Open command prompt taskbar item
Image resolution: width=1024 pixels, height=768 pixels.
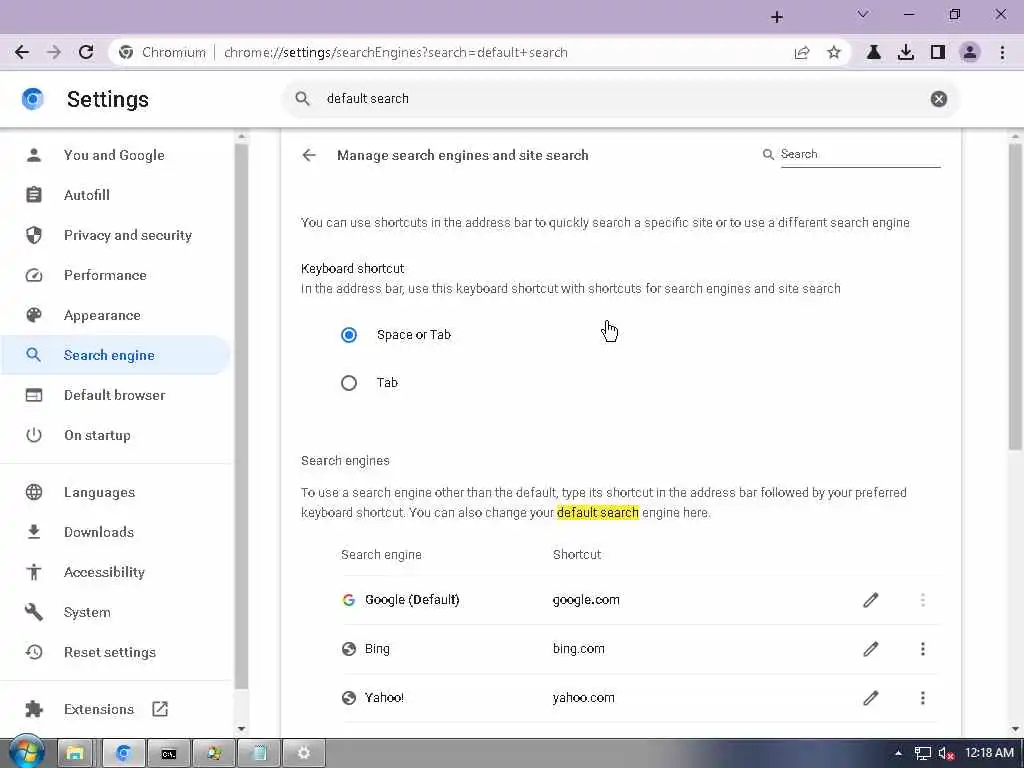tap(168, 753)
